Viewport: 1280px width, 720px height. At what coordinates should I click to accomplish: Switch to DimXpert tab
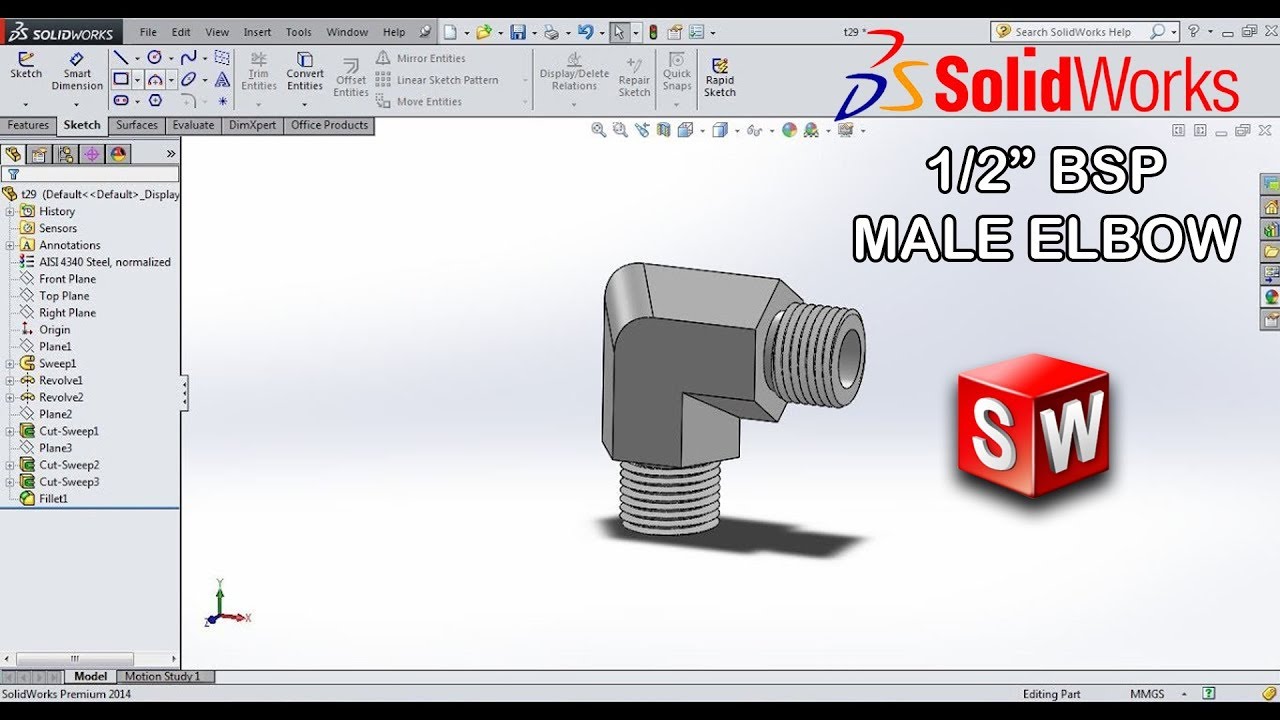coord(253,125)
